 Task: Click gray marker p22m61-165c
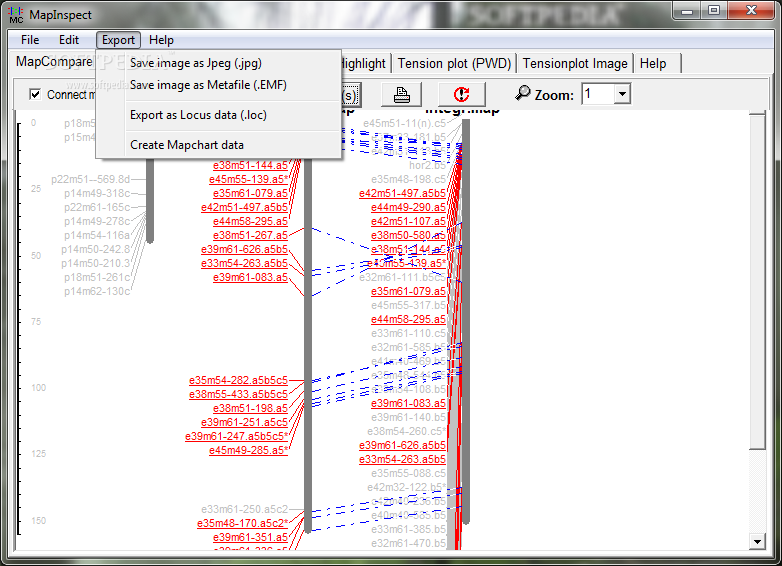tap(97, 207)
